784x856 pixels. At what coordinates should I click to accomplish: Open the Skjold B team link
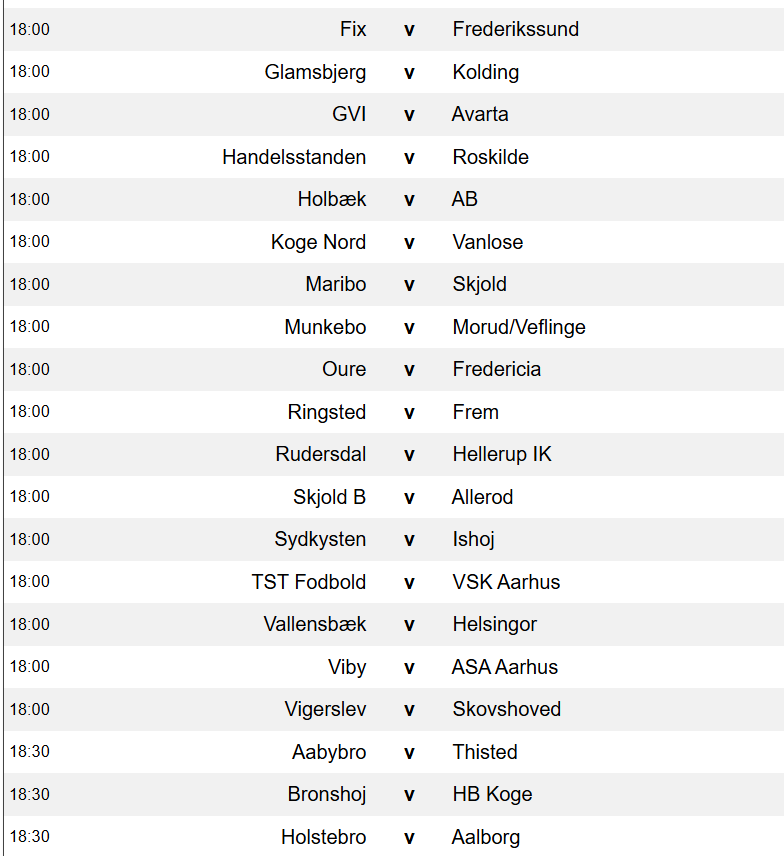point(329,497)
